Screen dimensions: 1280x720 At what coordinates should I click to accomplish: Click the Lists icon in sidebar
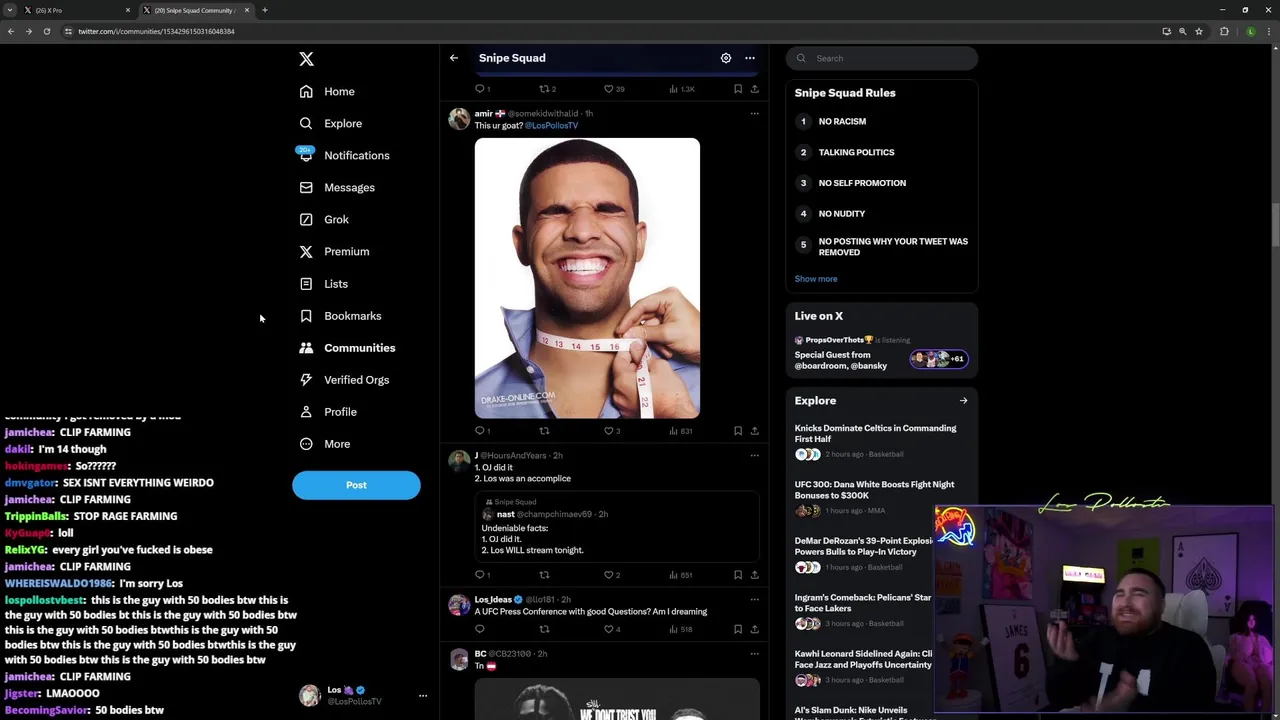point(306,284)
